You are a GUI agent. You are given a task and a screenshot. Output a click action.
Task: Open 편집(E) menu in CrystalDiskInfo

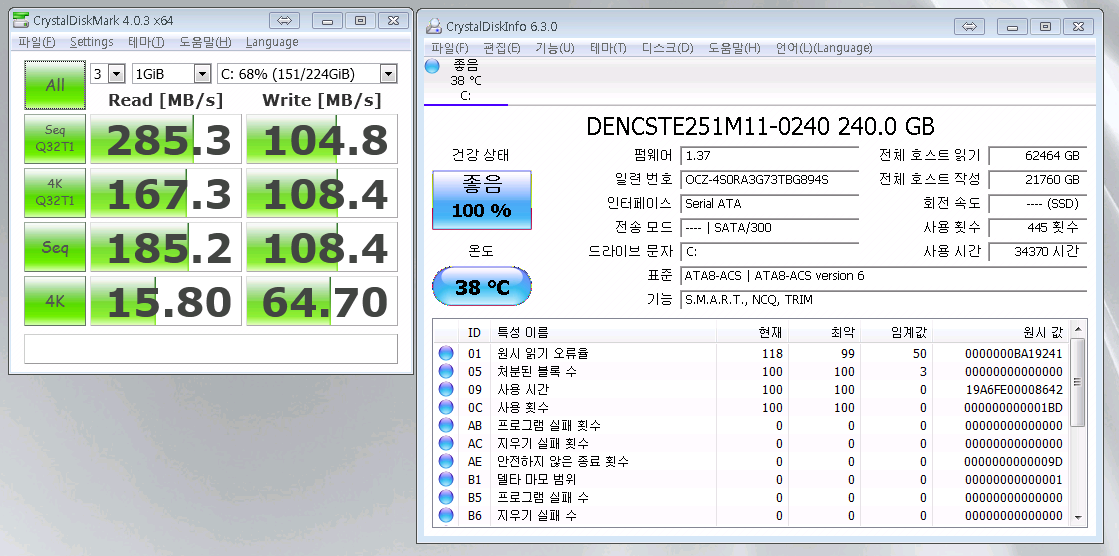point(502,48)
